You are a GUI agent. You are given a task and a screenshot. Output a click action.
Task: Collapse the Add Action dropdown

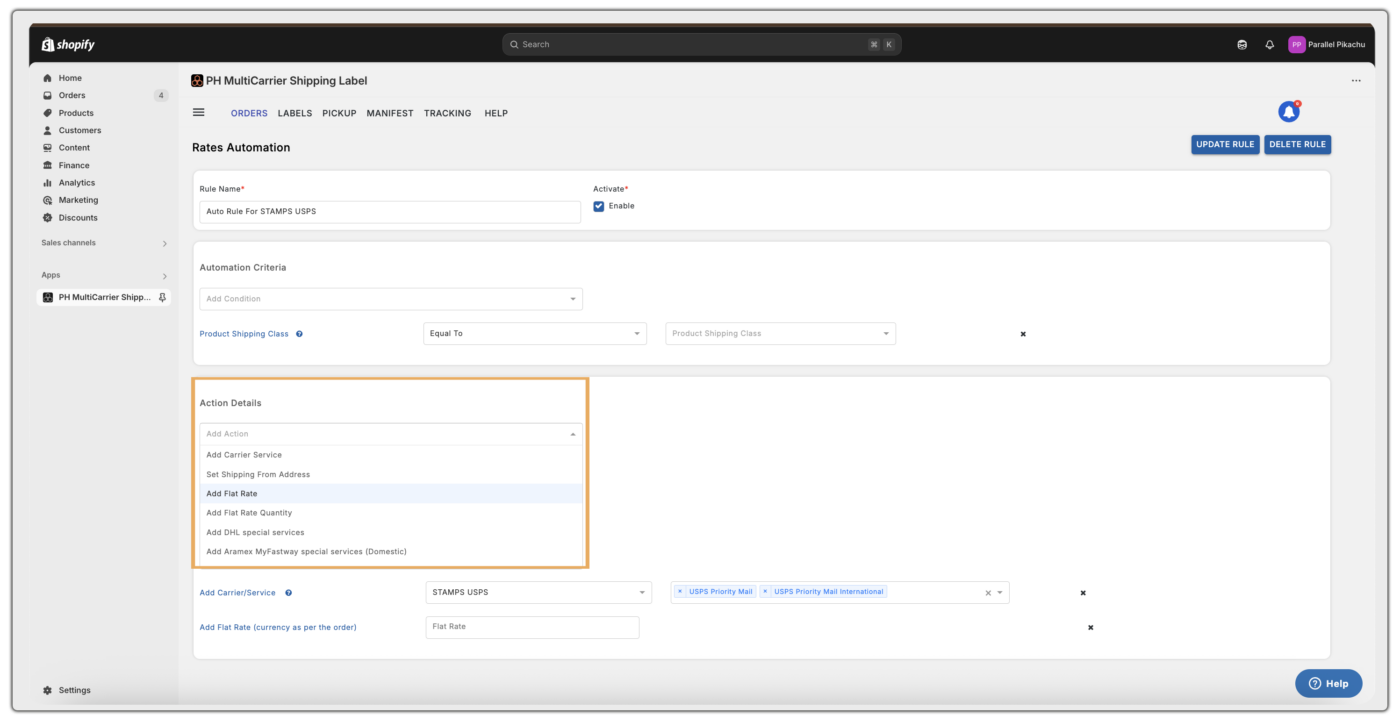point(573,434)
